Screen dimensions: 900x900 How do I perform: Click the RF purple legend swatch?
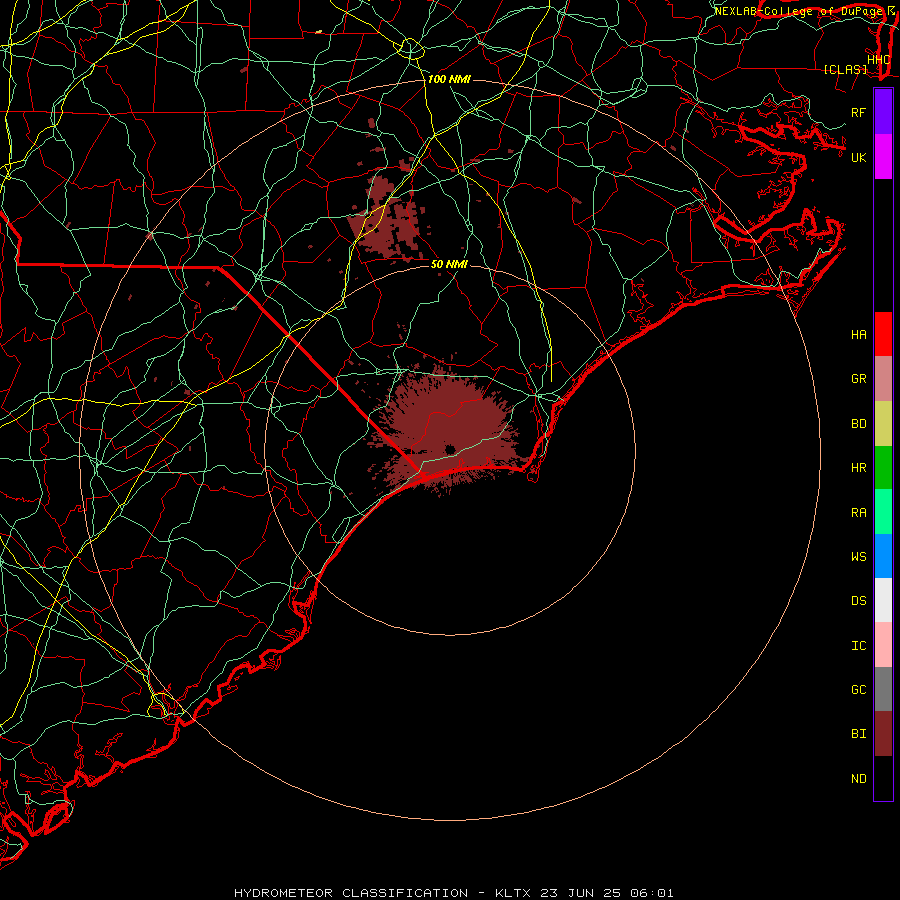pyautogui.click(x=883, y=112)
